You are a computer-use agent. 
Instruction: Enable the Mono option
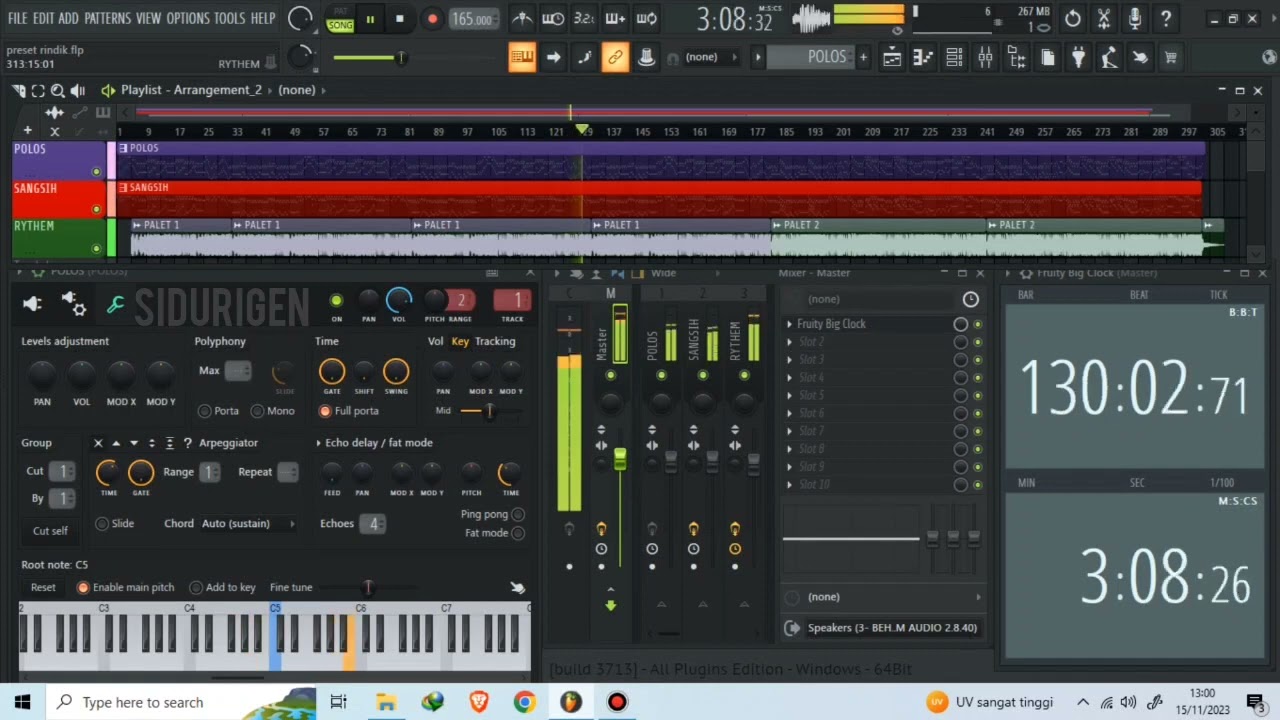tap(257, 411)
